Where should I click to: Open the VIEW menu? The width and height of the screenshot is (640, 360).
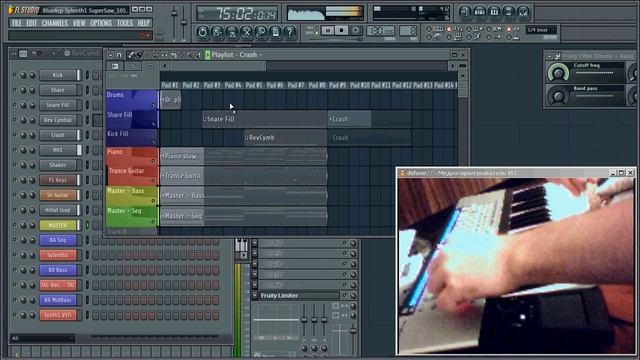[x=79, y=23]
